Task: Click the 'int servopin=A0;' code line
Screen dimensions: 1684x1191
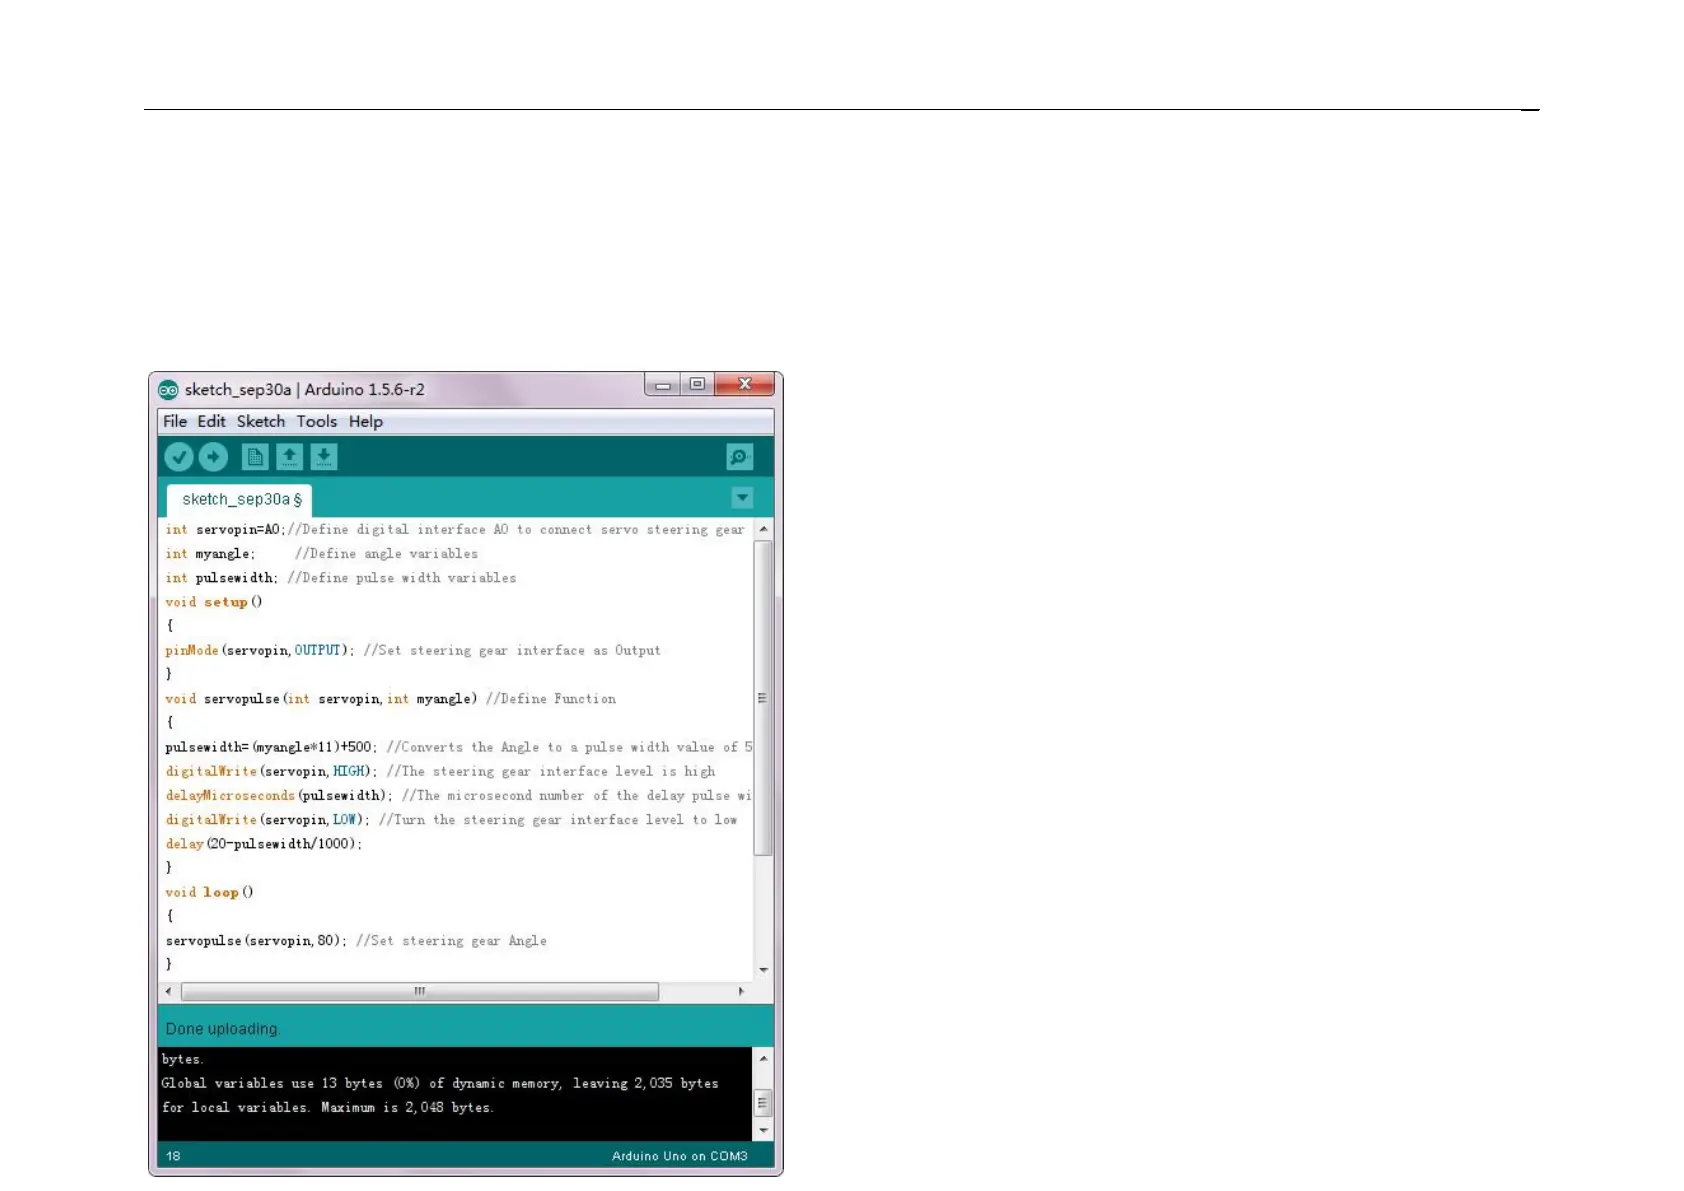Action: tap(455, 530)
